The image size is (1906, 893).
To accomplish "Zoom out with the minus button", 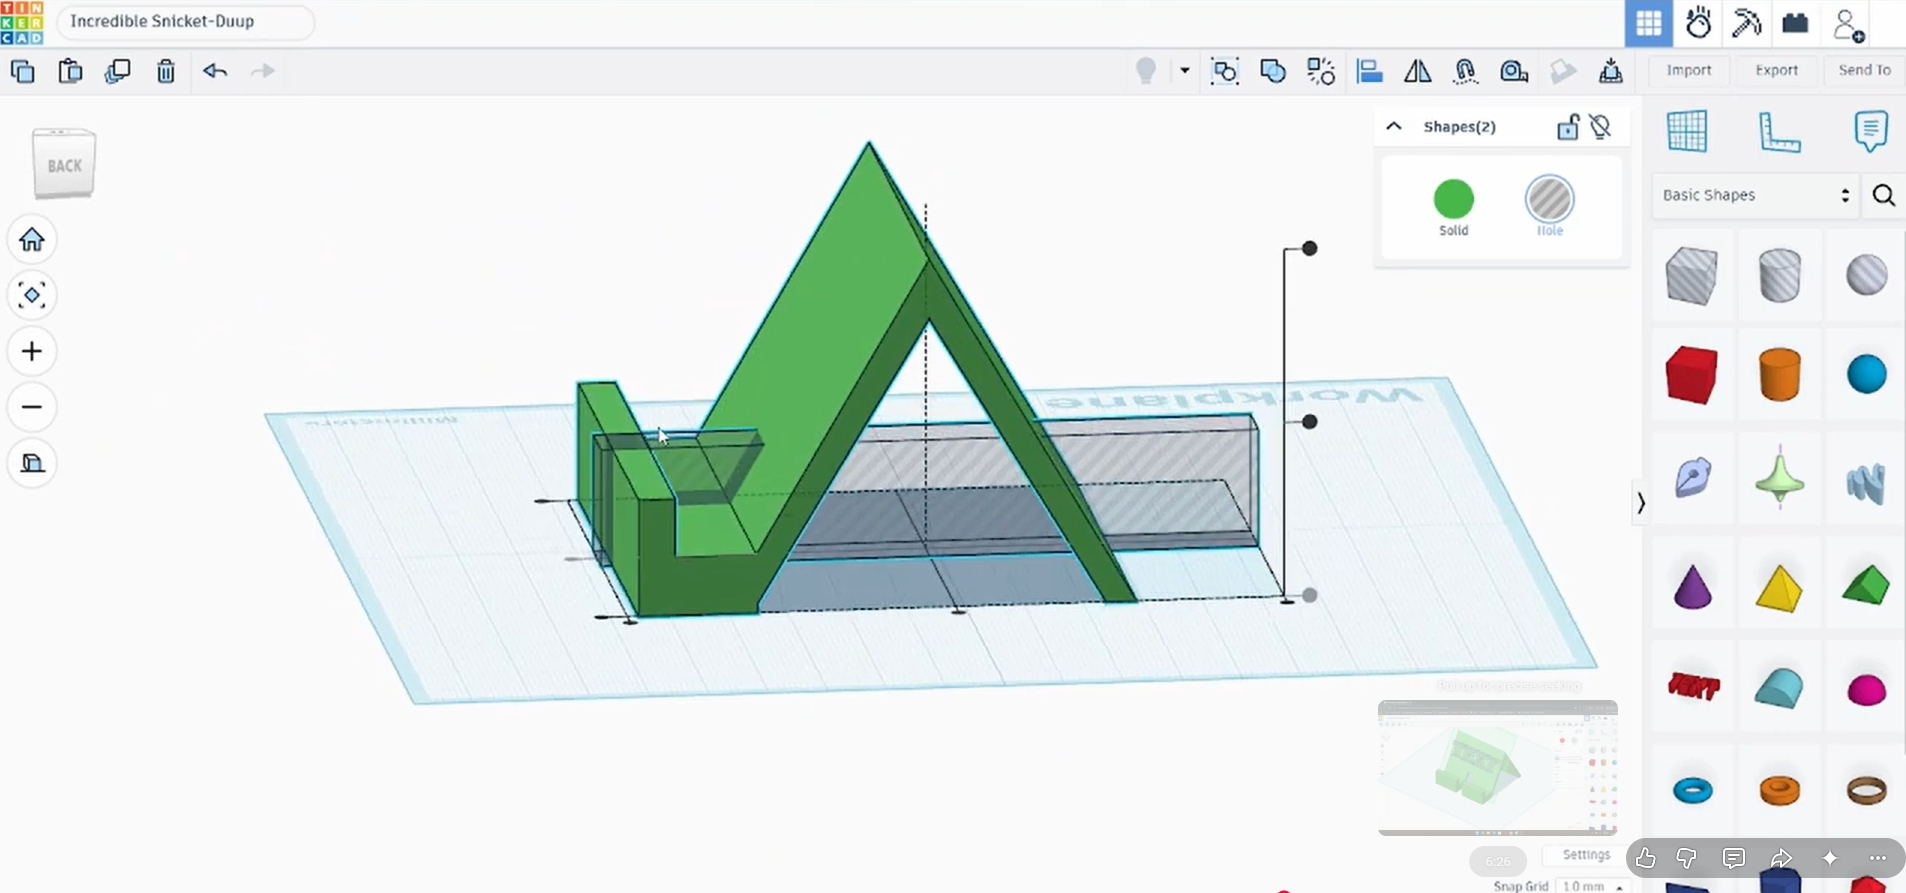I will (32, 407).
